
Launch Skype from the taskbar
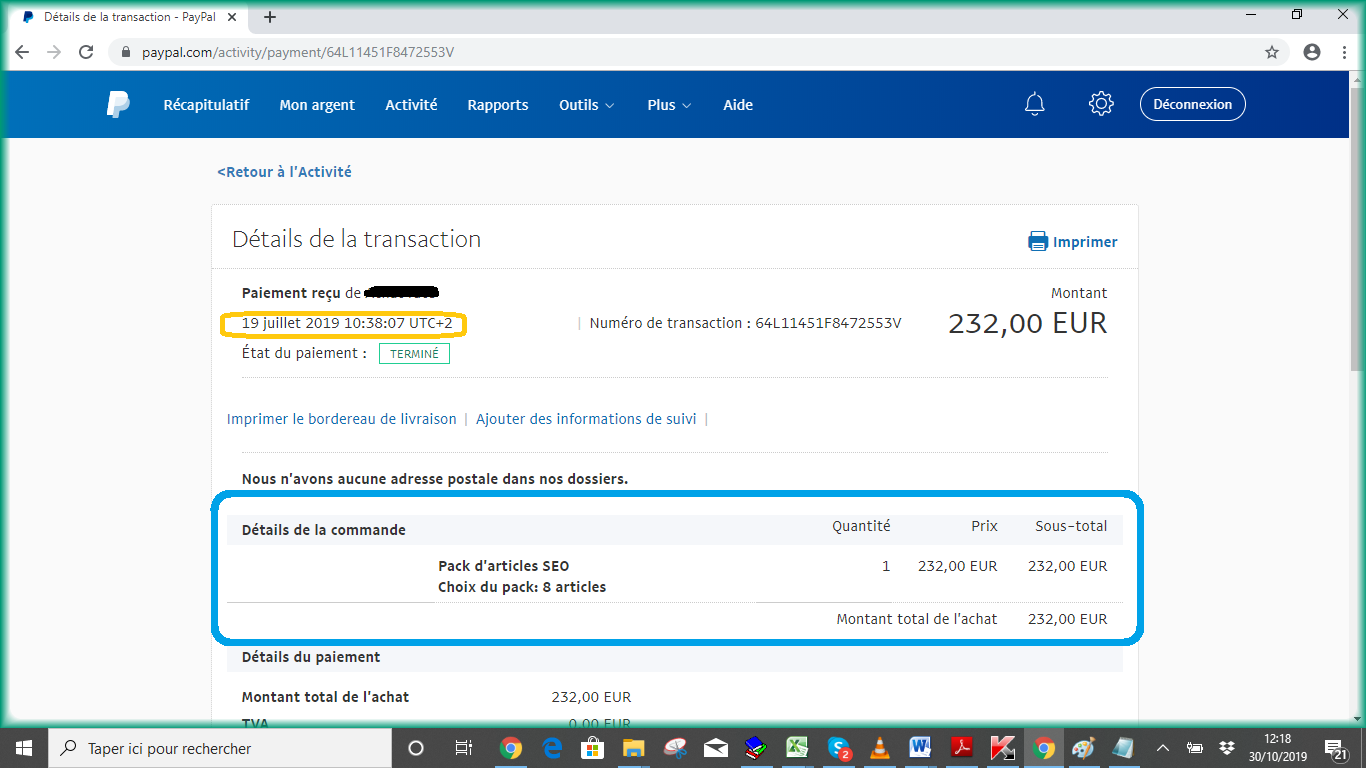(839, 748)
